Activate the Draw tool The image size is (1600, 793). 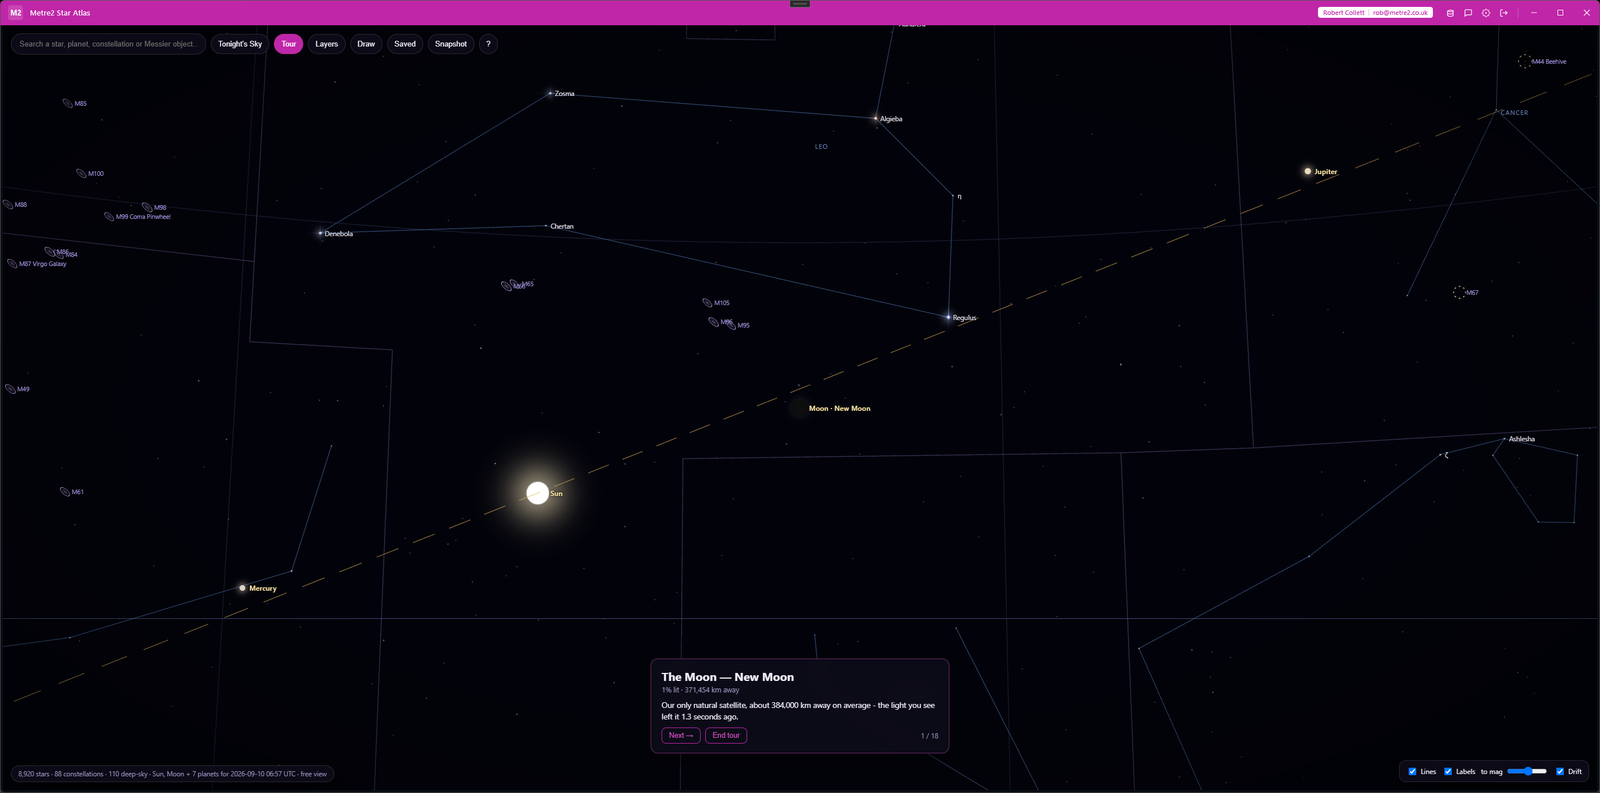click(366, 44)
